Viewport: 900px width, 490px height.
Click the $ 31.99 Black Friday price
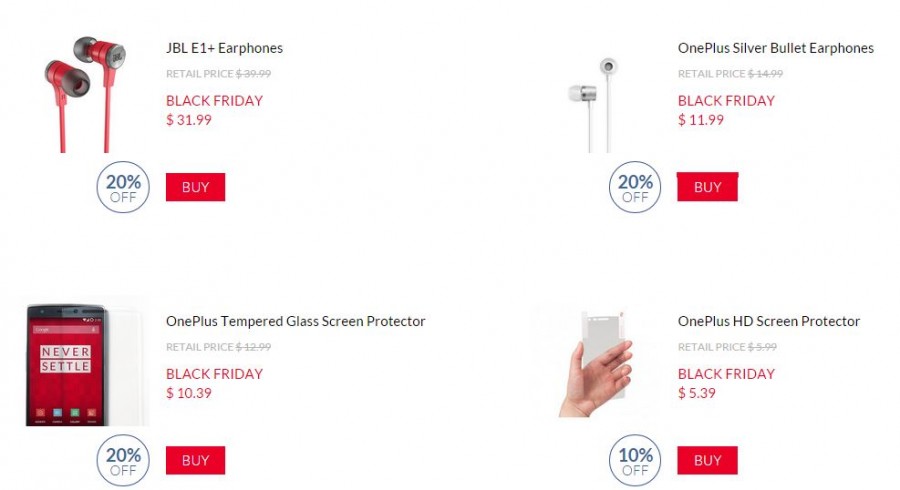pos(189,120)
